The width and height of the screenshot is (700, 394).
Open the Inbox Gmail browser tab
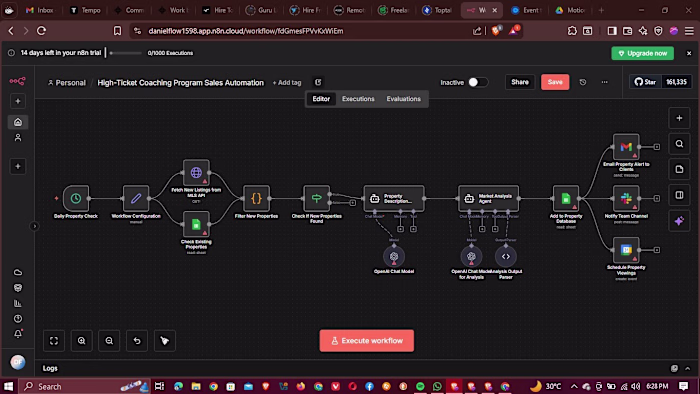point(40,10)
